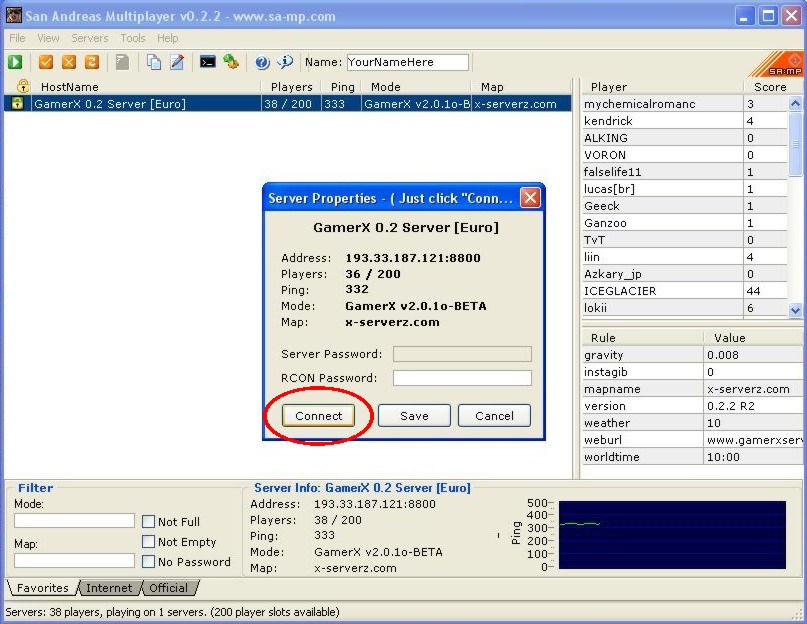Viewport: 807px width, 624px height.
Task: Click the green arrow import/export toolbar icon
Action: [x=231, y=62]
